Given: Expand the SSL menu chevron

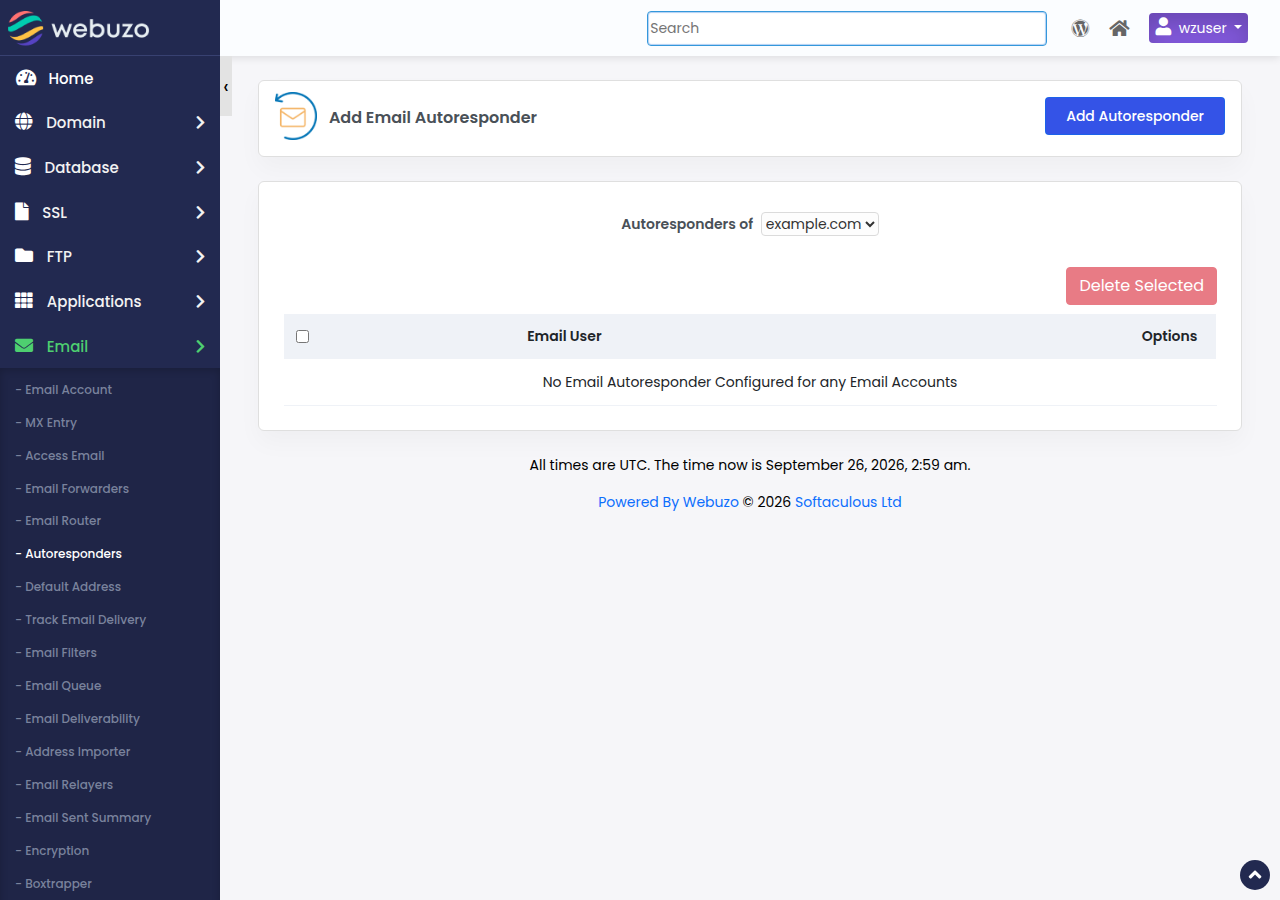Looking at the screenshot, I should (x=200, y=212).
